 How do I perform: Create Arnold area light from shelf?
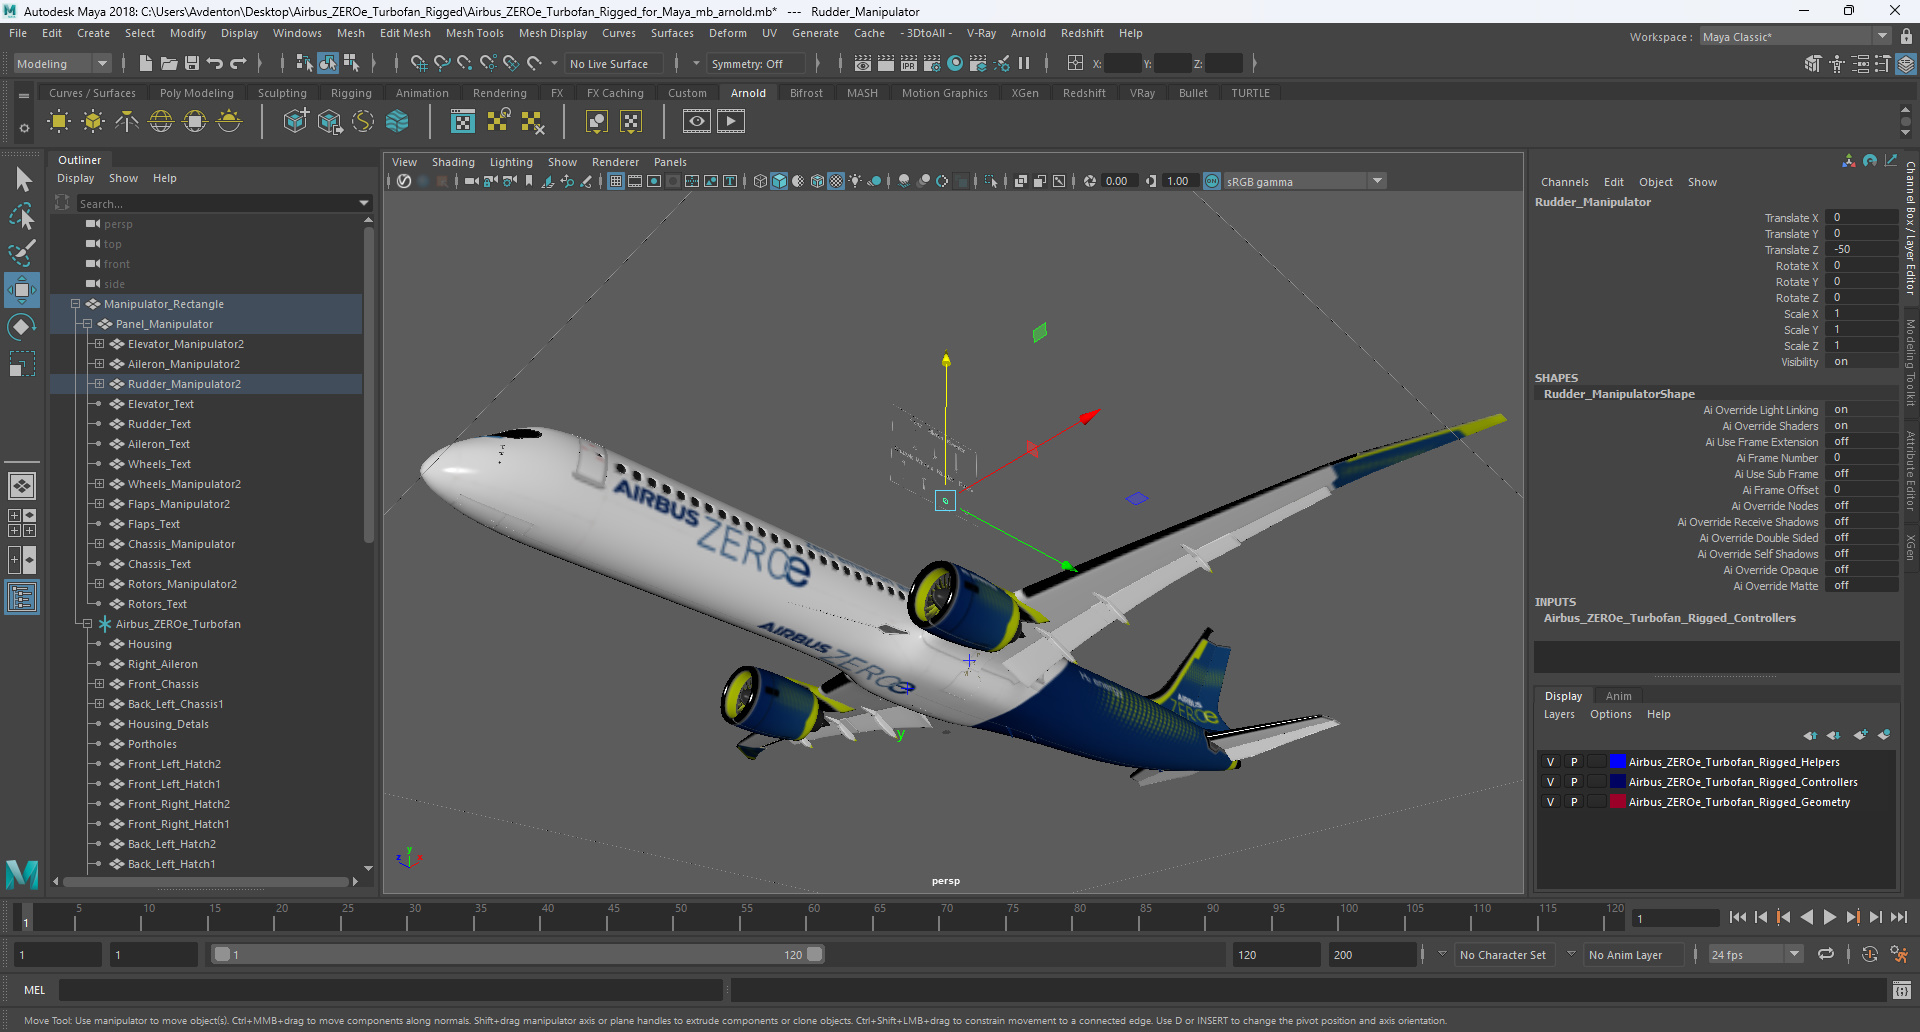click(x=59, y=122)
